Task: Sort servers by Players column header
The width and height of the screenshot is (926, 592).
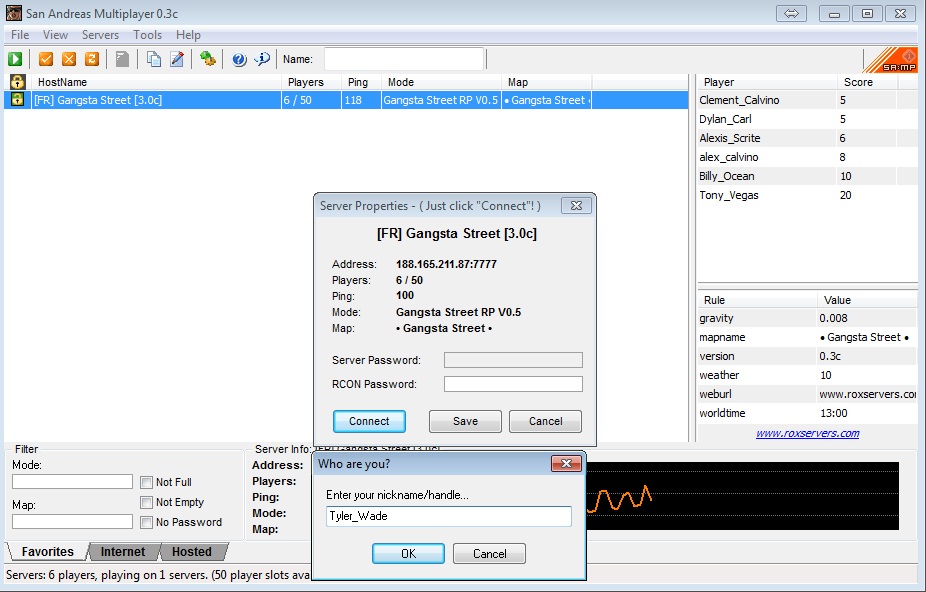Action: click(x=311, y=82)
